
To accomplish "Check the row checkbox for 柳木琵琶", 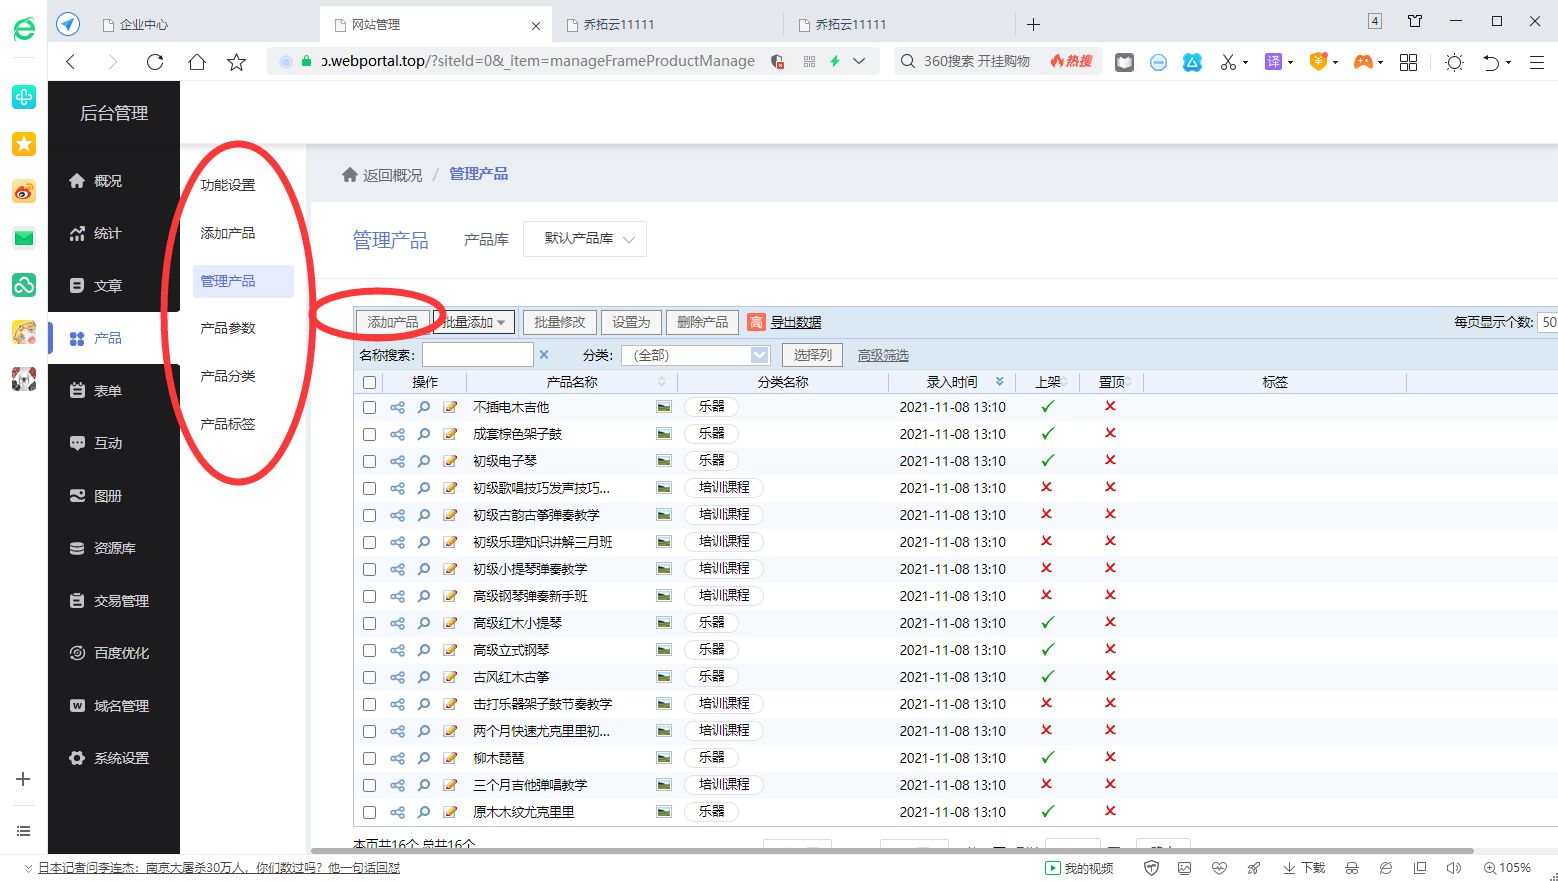I will (x=369, y=758).
